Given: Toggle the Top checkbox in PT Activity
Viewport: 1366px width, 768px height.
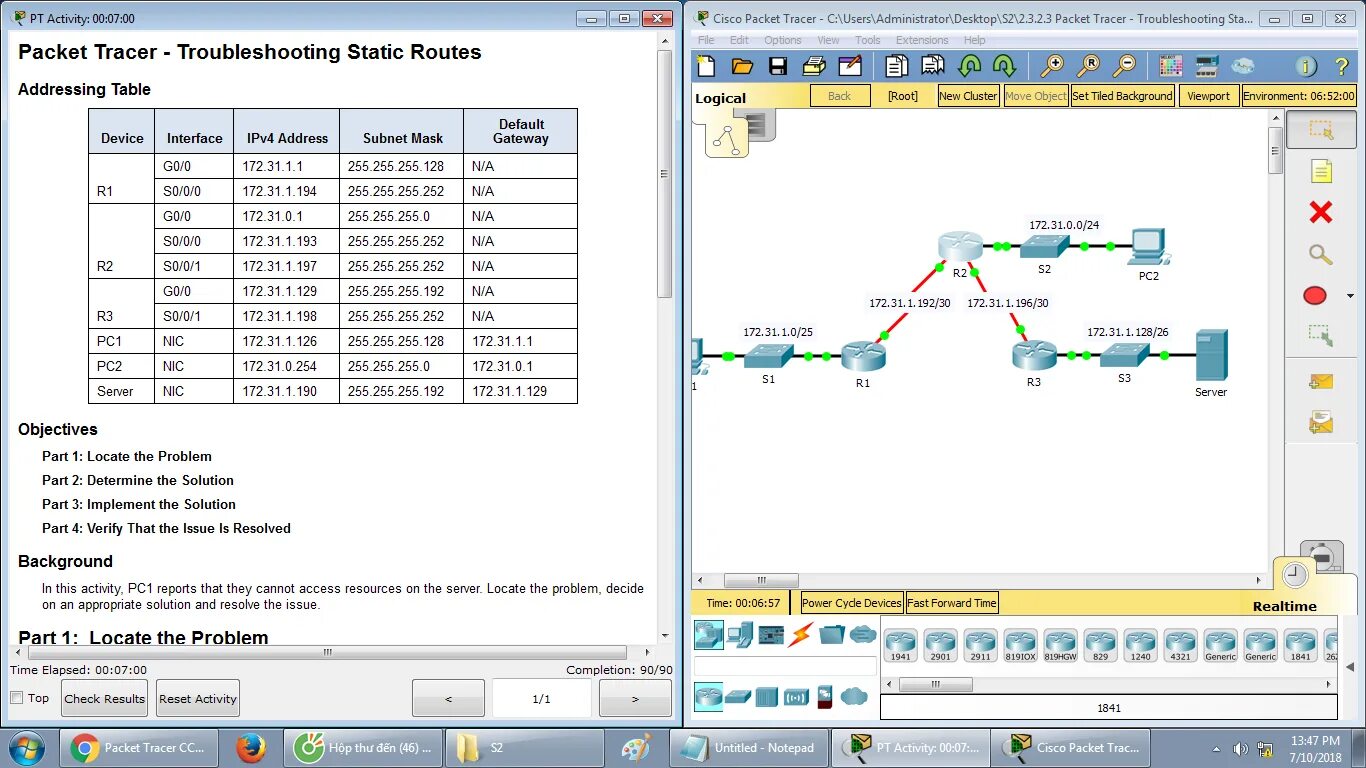Looking at the screenshot, I should click(16, 698).
